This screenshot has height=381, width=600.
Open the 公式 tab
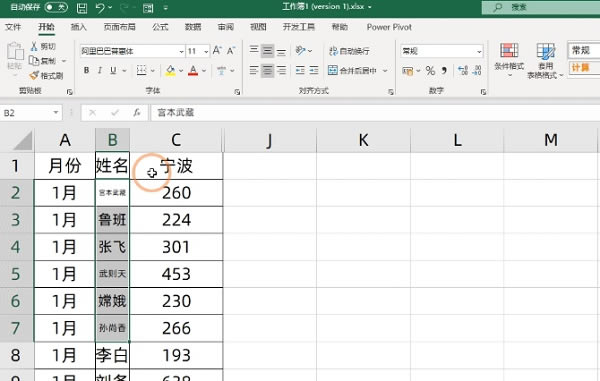(160, 27)
